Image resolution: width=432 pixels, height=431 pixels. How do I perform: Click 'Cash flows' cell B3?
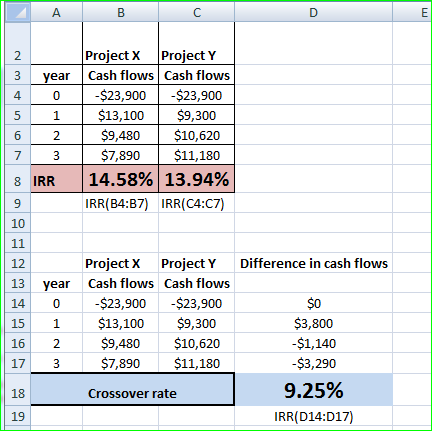(121, 75)
